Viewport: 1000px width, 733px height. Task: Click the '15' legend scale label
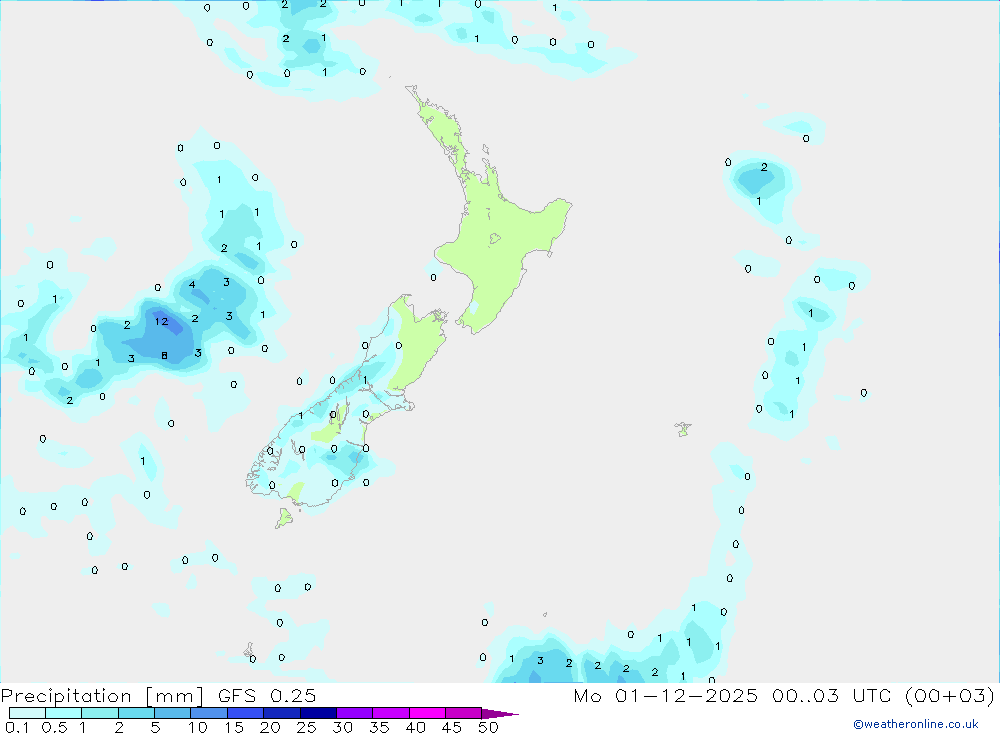pos(234,727)
